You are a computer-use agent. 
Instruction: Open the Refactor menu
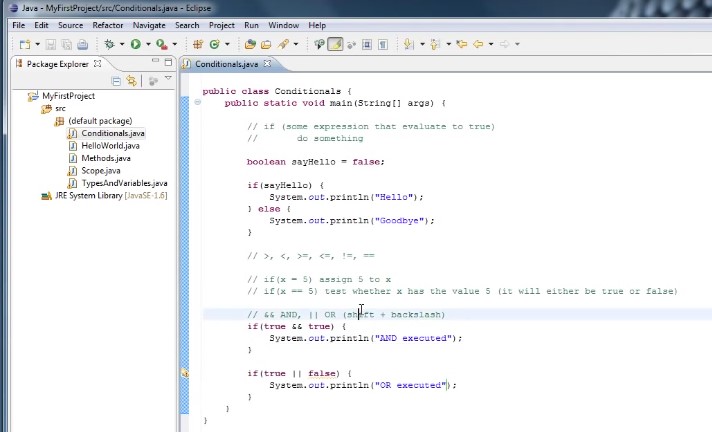[107, 25]
